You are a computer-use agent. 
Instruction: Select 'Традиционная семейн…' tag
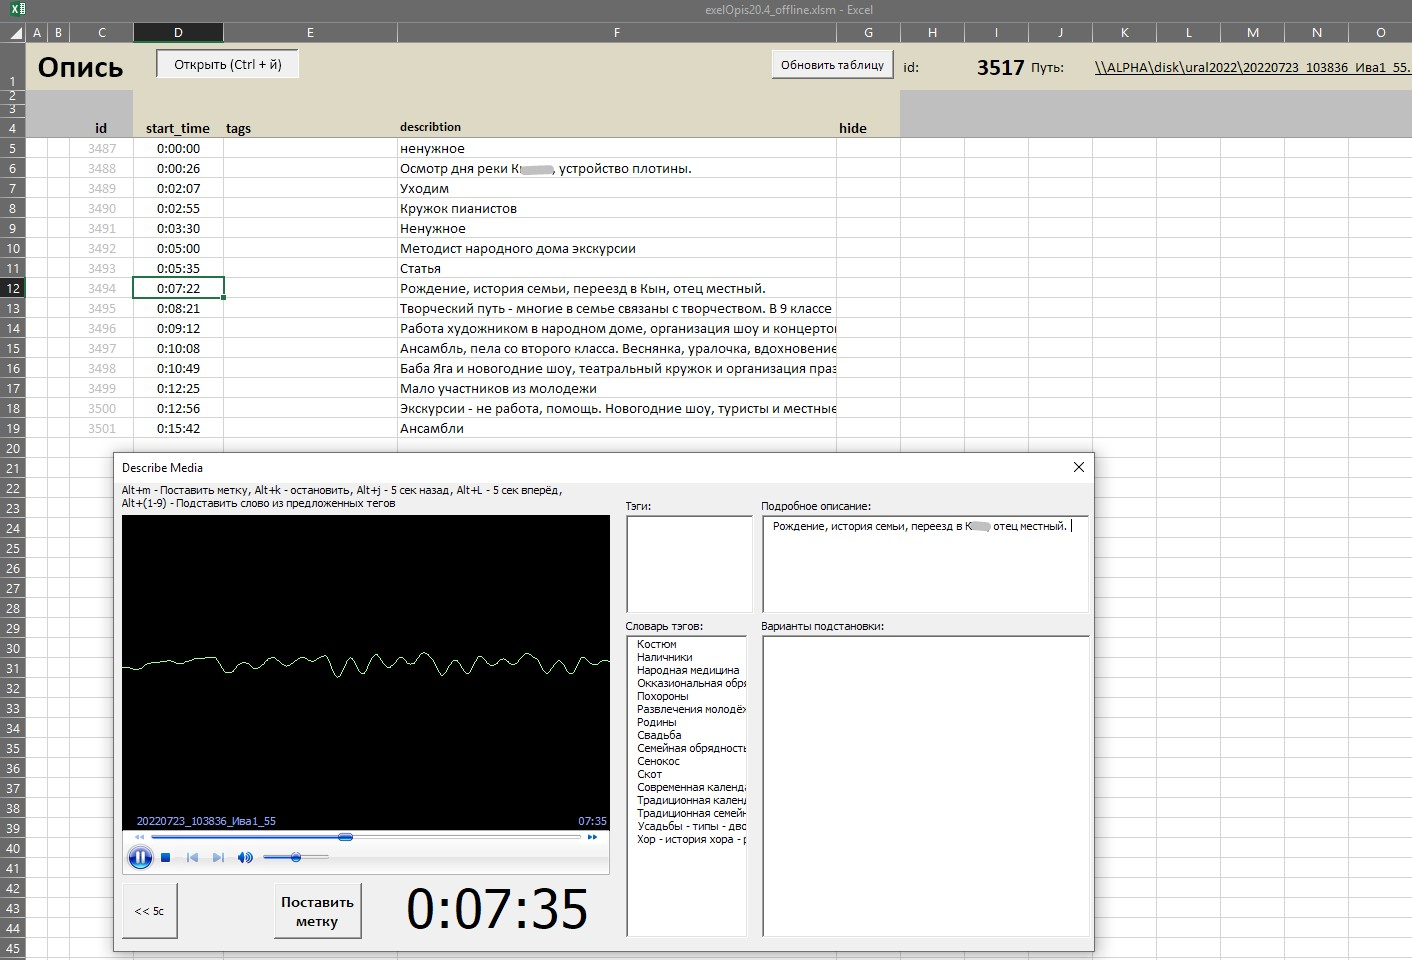tap(691, 814)
